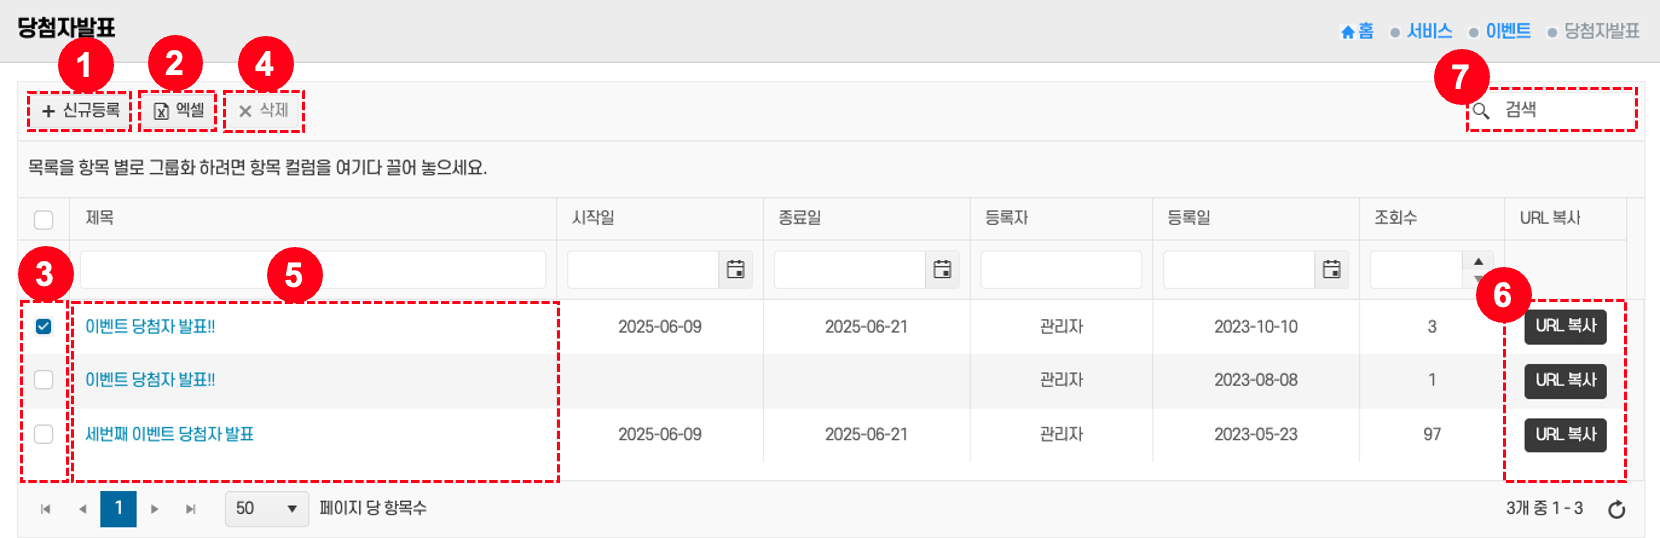Click the refresh icon at bottom right
This screenshot has width=1660, height=538.
point(1616,510)
